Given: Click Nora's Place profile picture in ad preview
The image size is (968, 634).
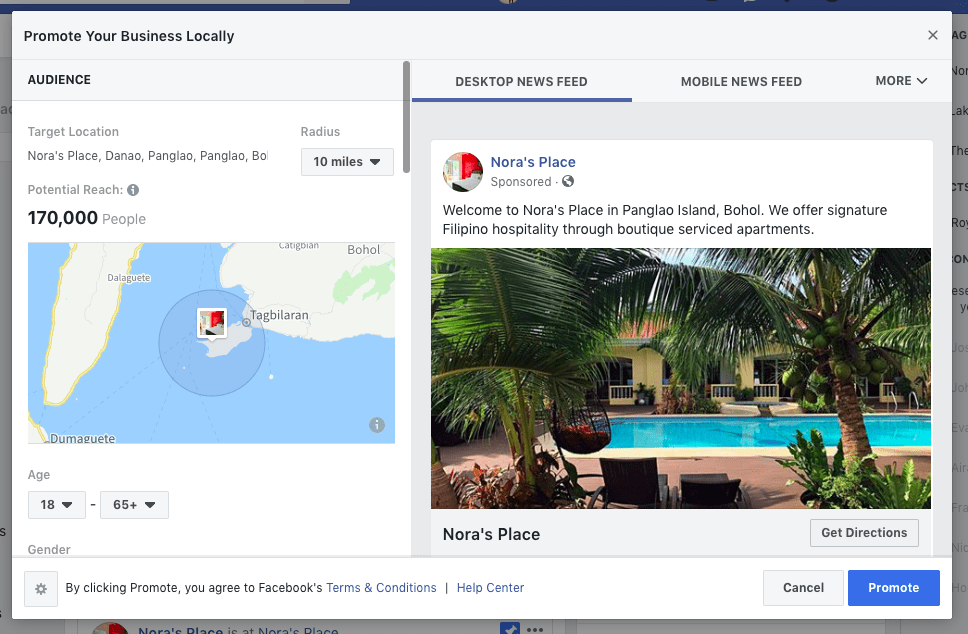Looking at the screenshot, I should coord(462,172).
